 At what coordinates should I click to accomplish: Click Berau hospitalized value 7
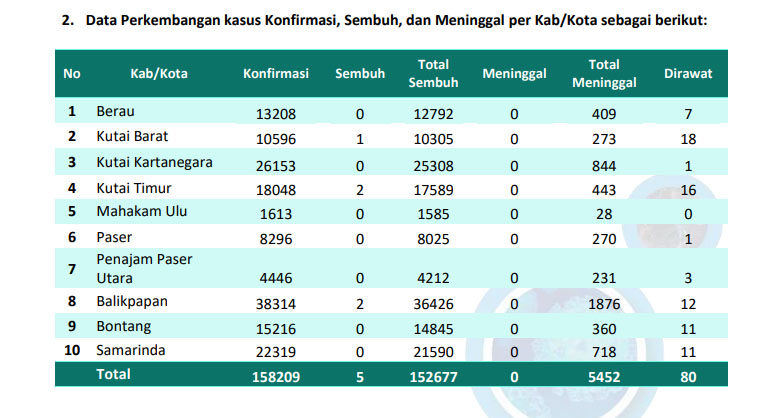(688, 114)
